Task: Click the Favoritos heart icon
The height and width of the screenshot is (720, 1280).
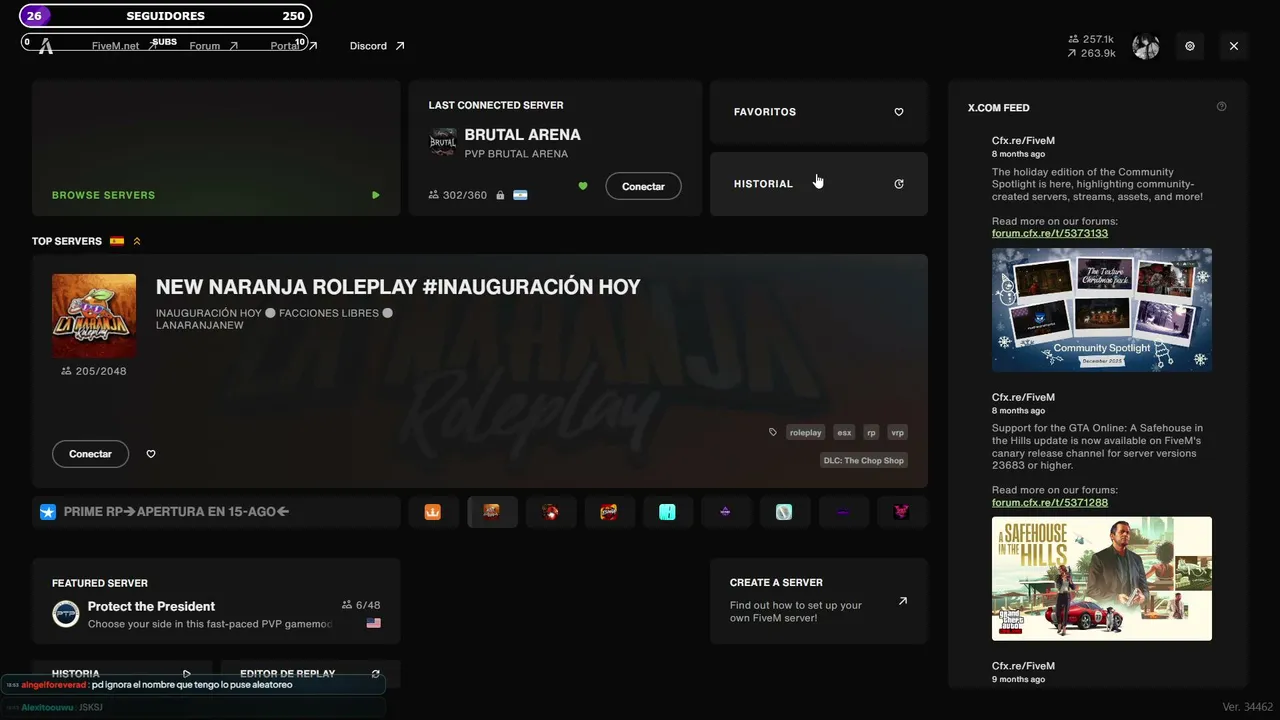Action: click(x=899, y=112)
